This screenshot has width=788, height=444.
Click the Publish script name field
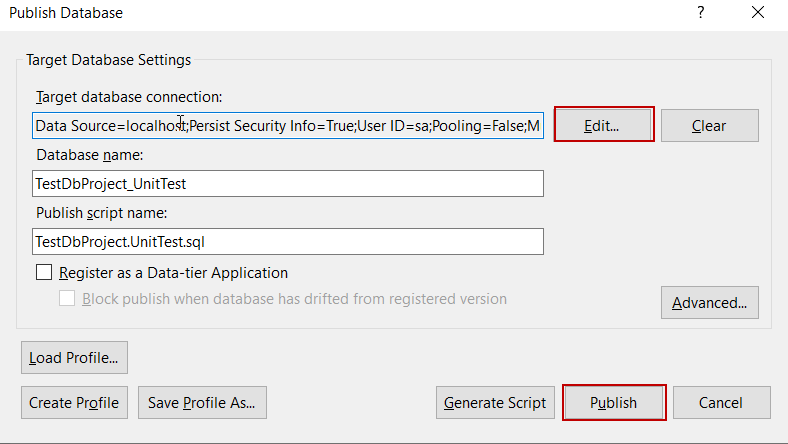288,242
